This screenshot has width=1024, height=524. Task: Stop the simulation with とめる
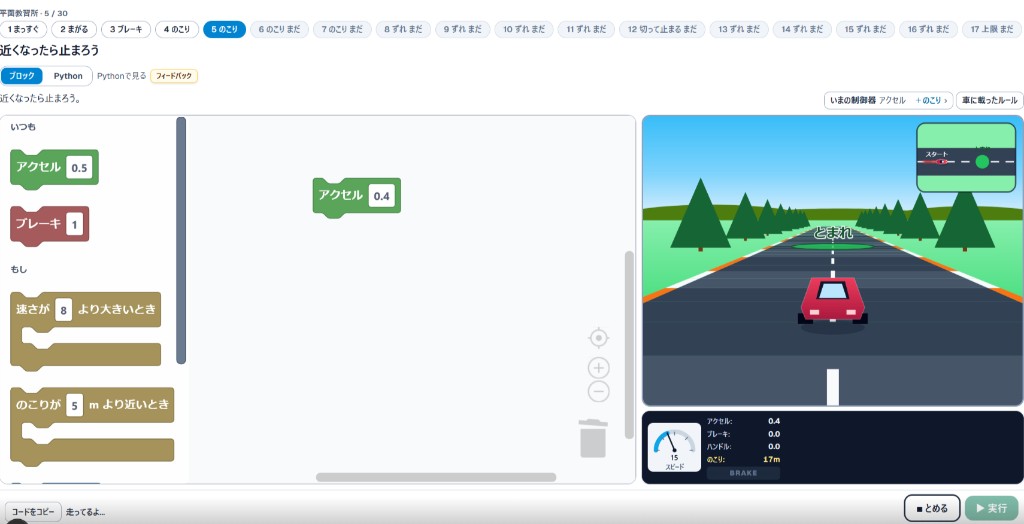click(932, 508)
